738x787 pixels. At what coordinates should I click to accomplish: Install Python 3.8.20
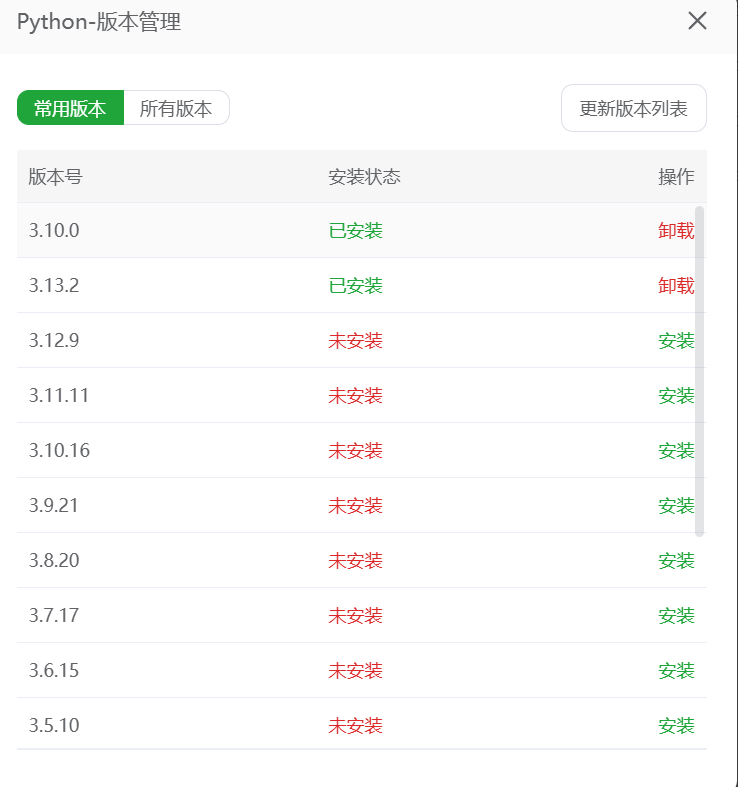(x=676, y=561)
